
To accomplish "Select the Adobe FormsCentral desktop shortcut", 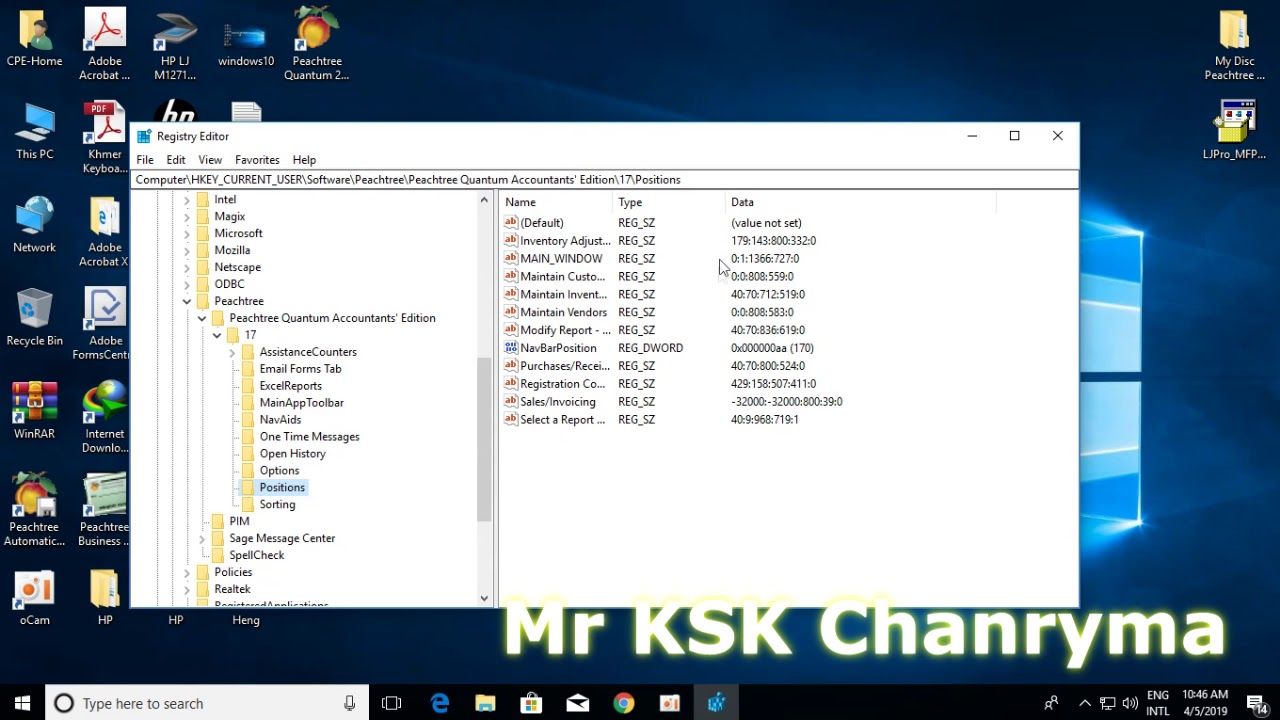I will 105,324.
